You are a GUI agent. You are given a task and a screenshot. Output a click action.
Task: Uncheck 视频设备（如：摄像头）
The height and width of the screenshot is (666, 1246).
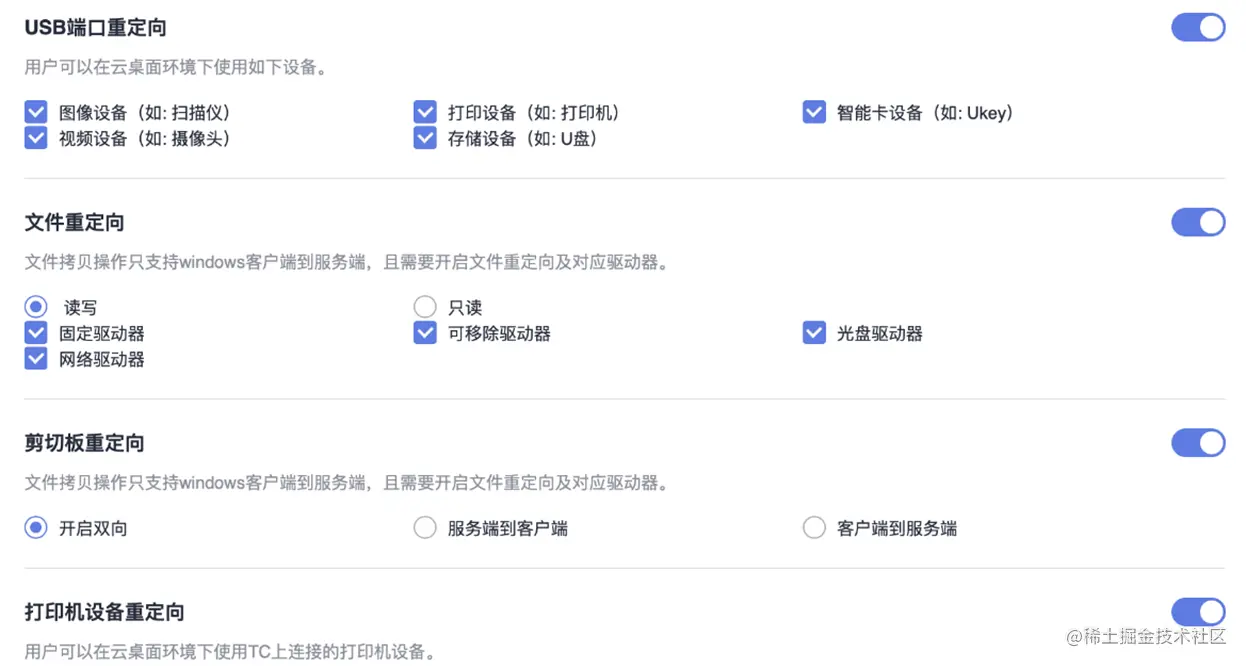tap(36, 138)
